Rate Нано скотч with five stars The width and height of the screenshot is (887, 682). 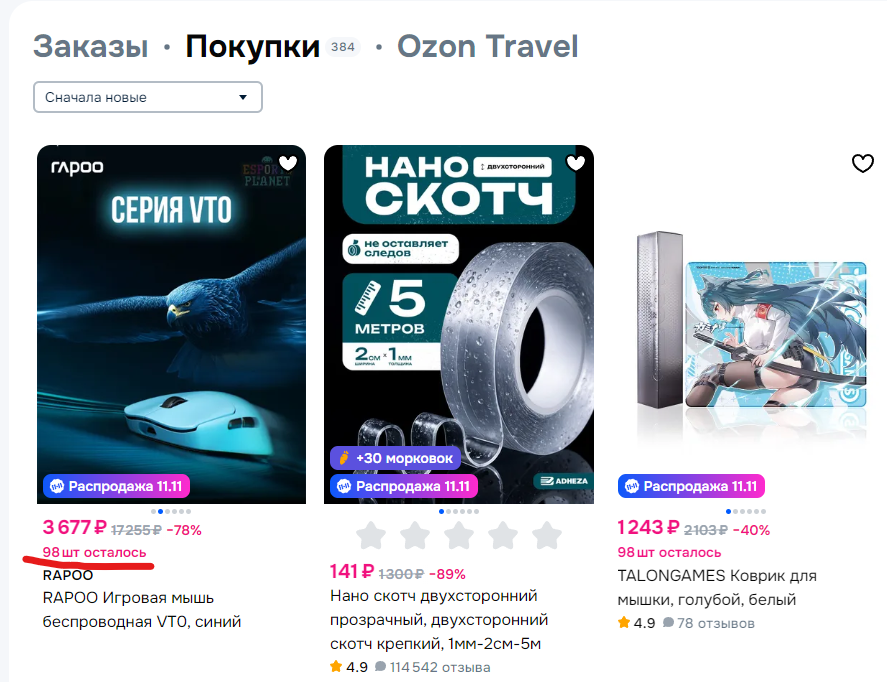(x=547, y=536)
